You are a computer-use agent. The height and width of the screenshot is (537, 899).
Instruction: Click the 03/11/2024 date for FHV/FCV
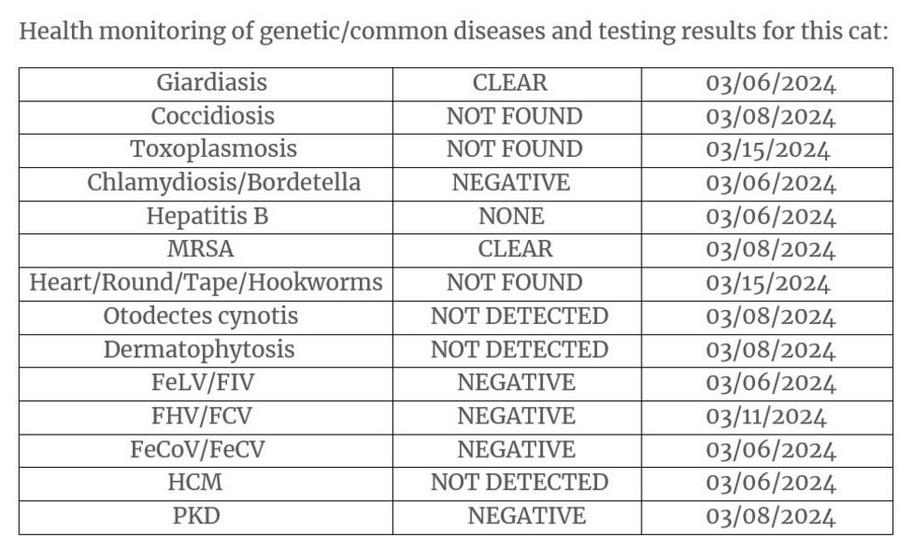767,416
